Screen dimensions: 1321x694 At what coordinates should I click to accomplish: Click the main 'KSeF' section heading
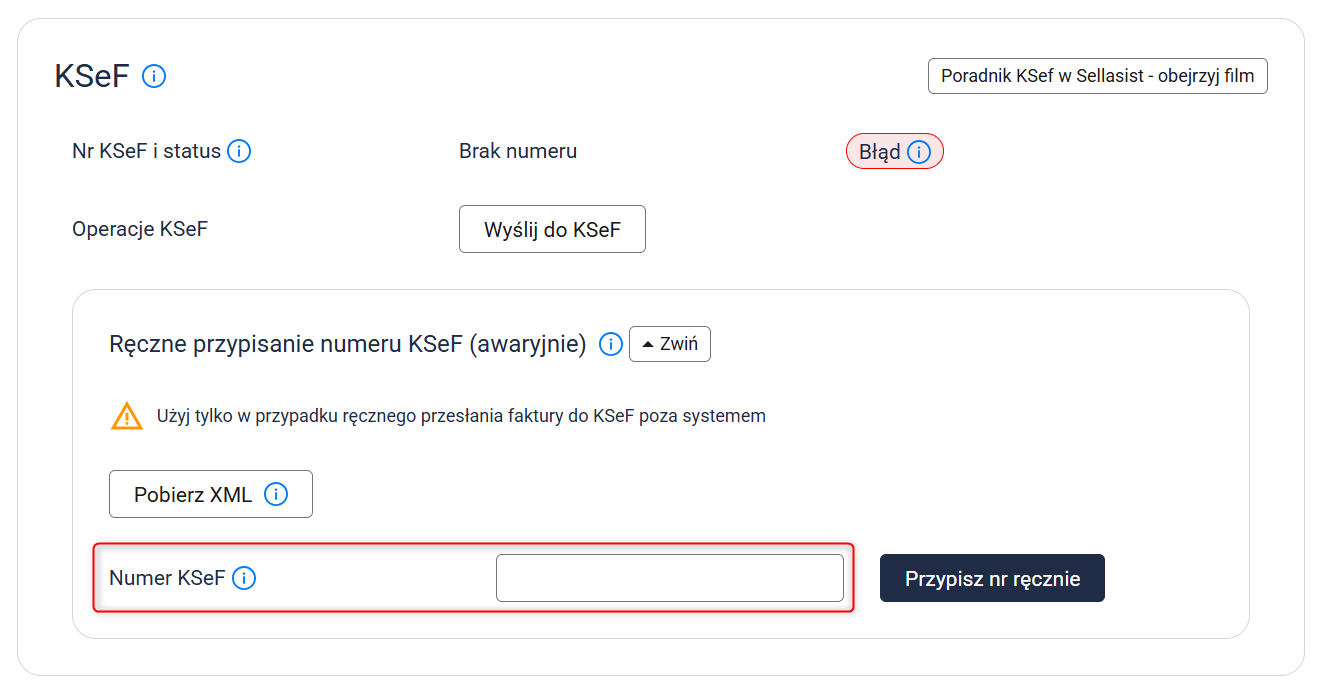(92, 76)
